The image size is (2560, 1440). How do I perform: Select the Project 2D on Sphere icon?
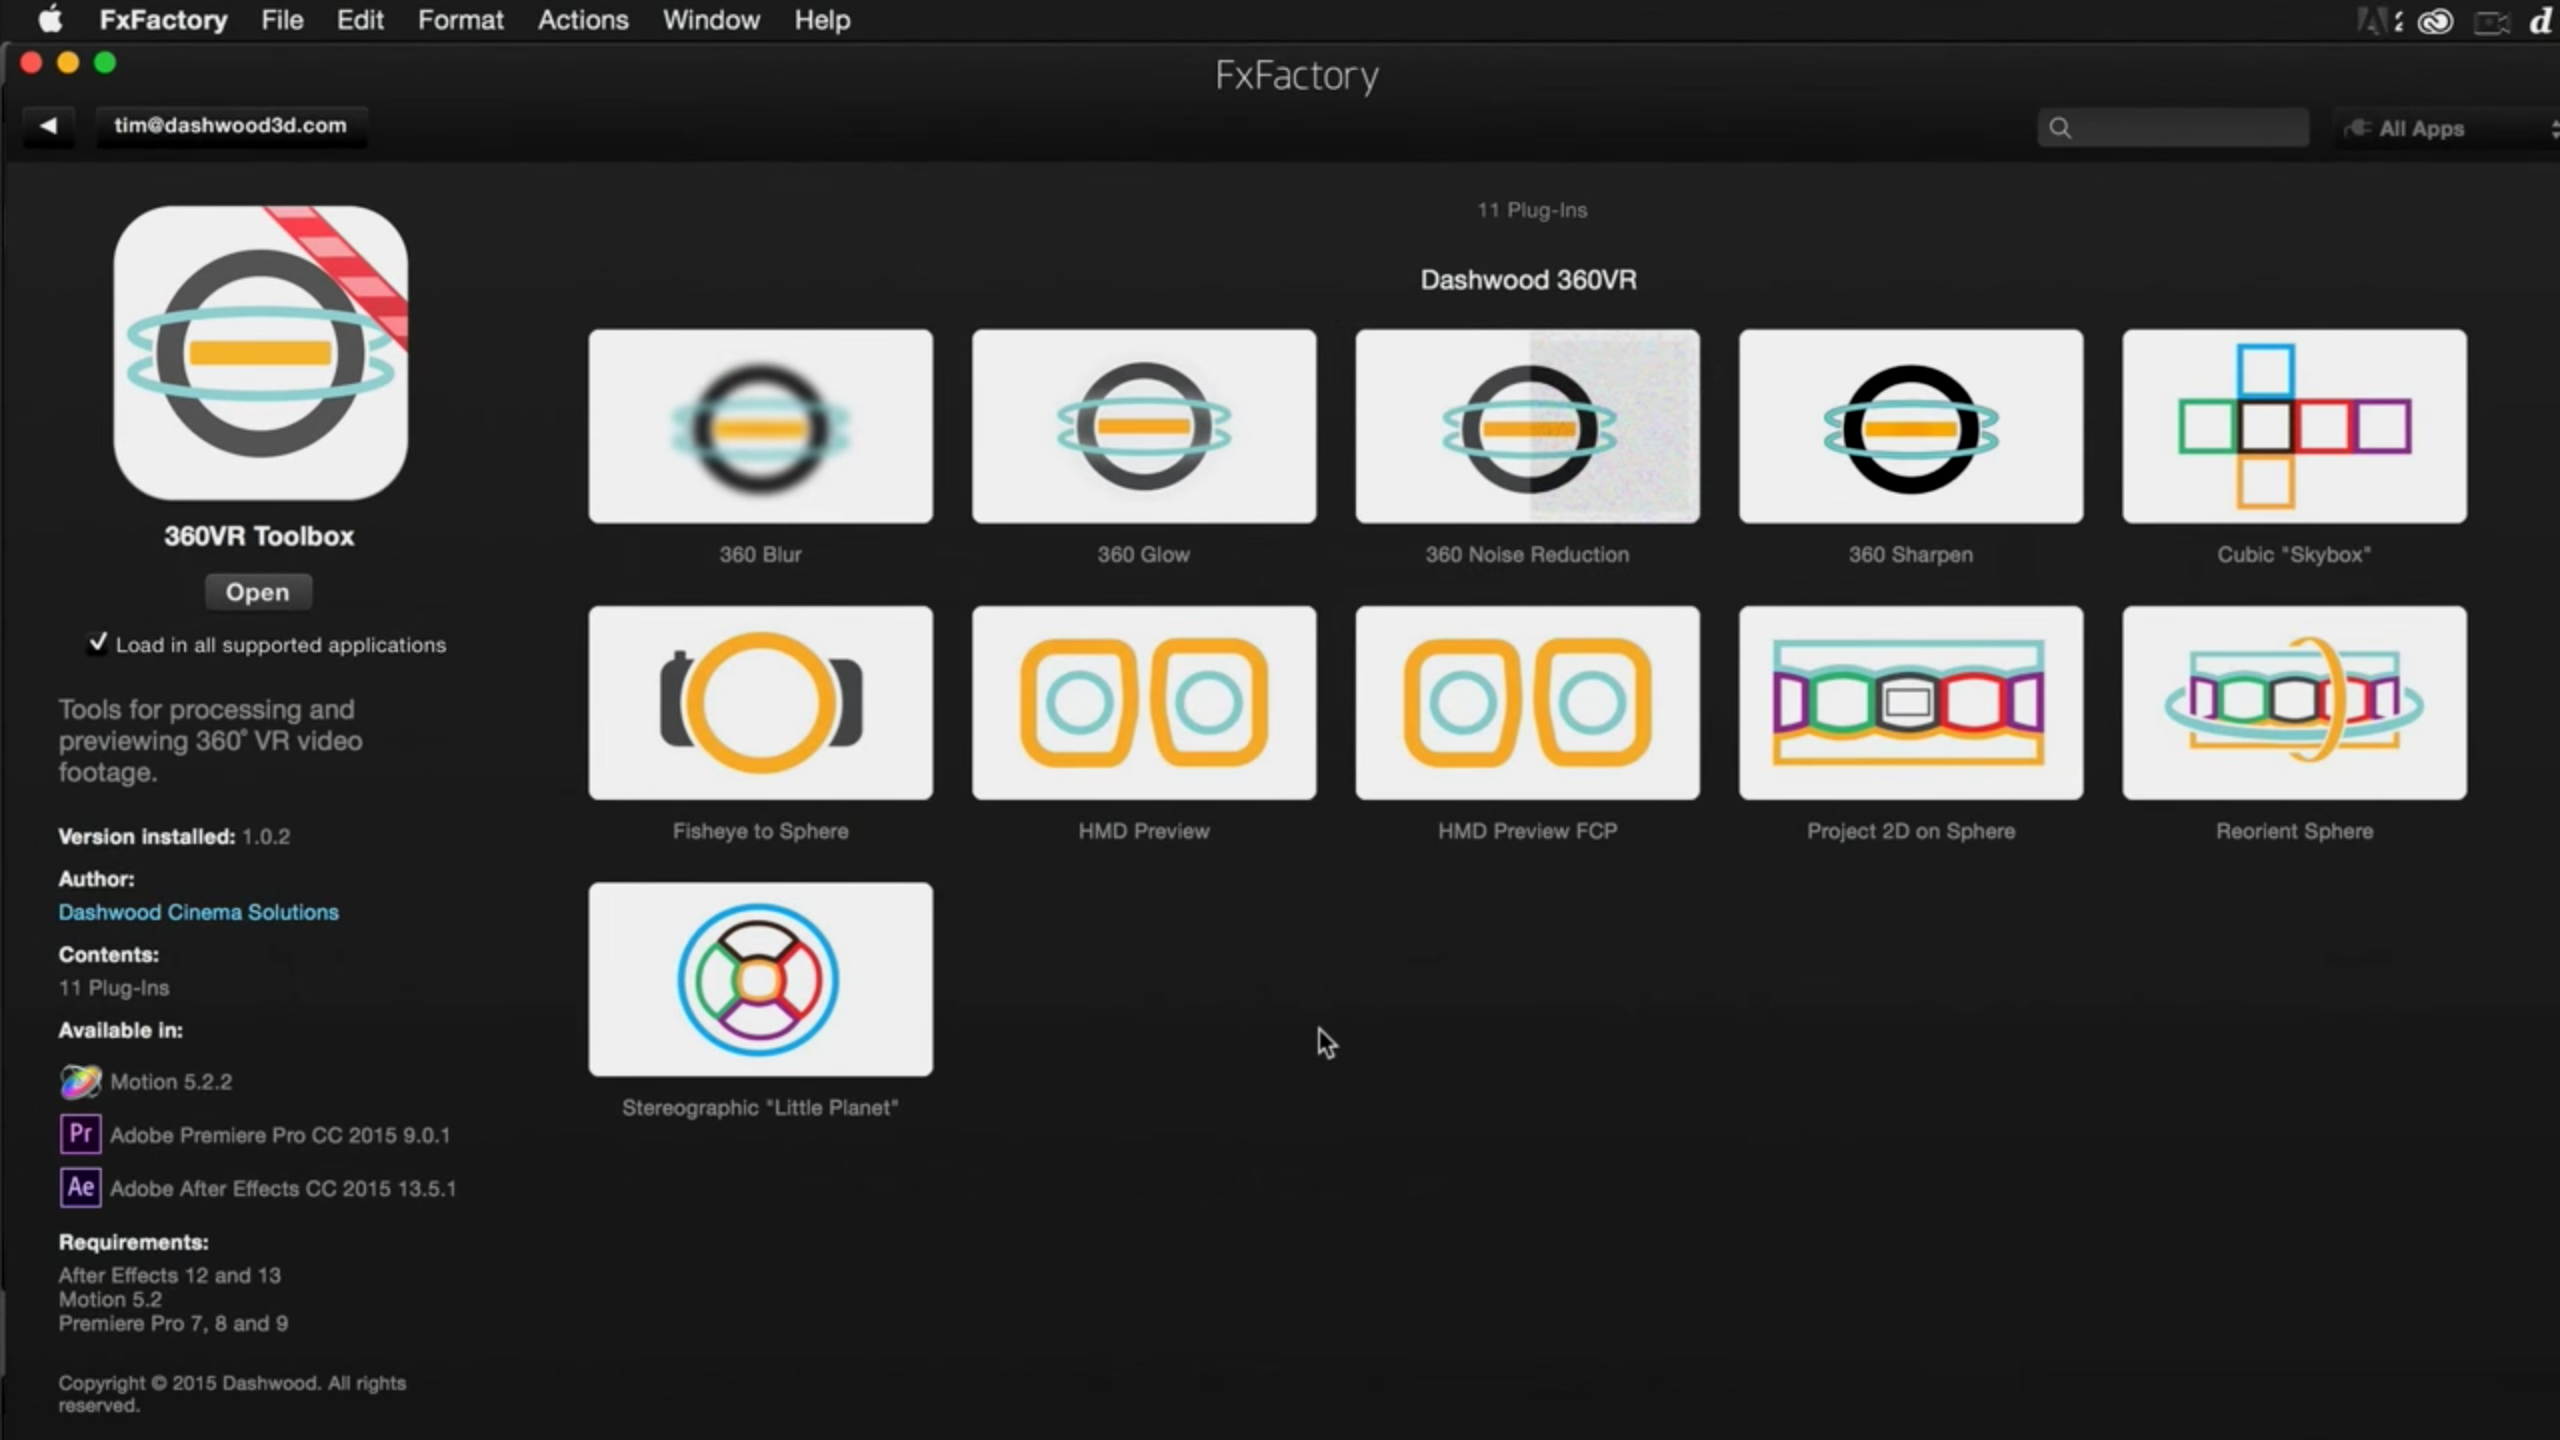coord(1911,702)
